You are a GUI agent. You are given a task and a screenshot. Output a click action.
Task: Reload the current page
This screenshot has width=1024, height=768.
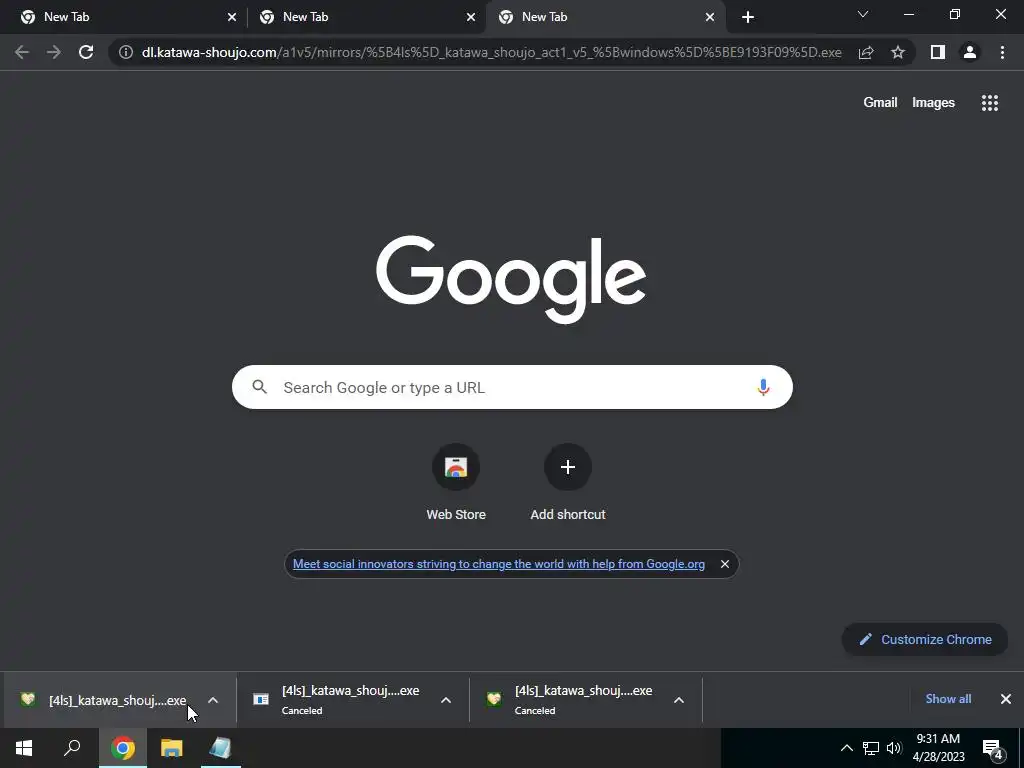[86, 52]
